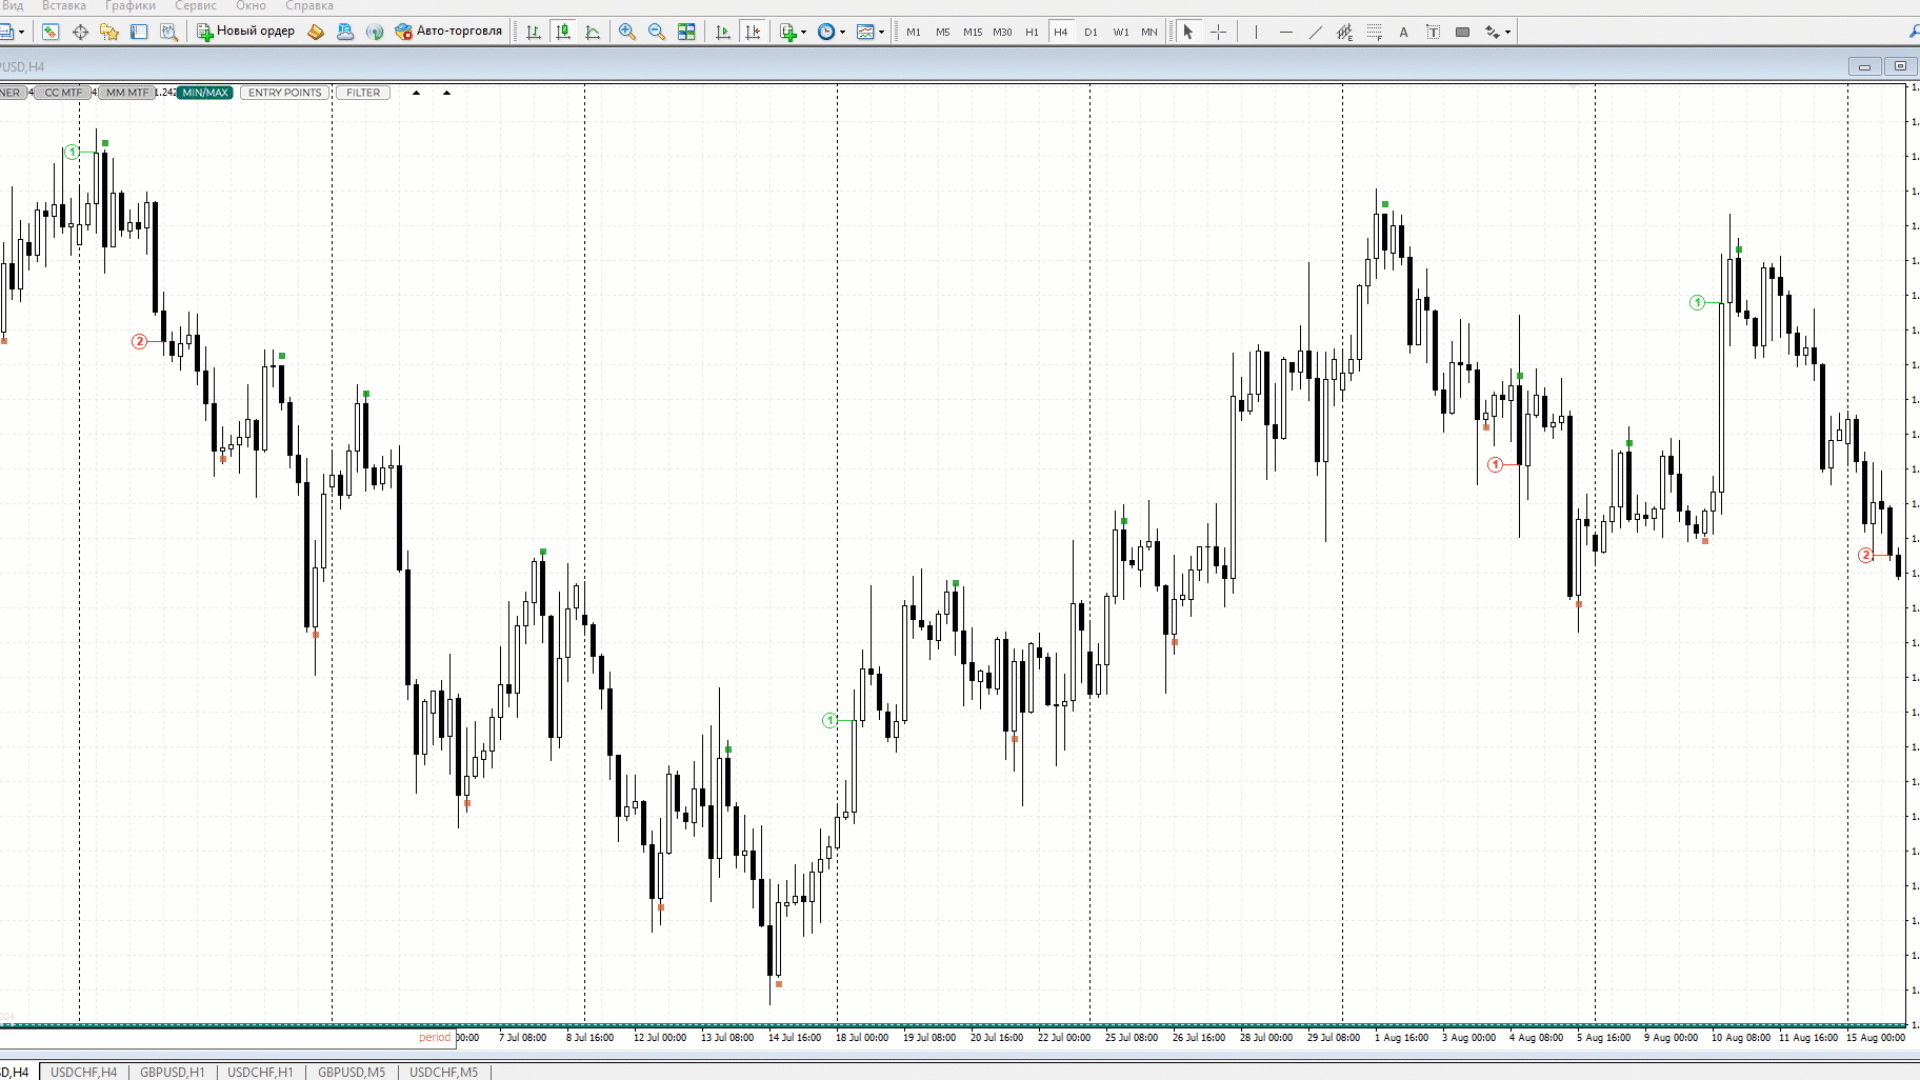Toggle the Авто-торговля button
The image size is (1920, 1080).
[x=449, y=31]
